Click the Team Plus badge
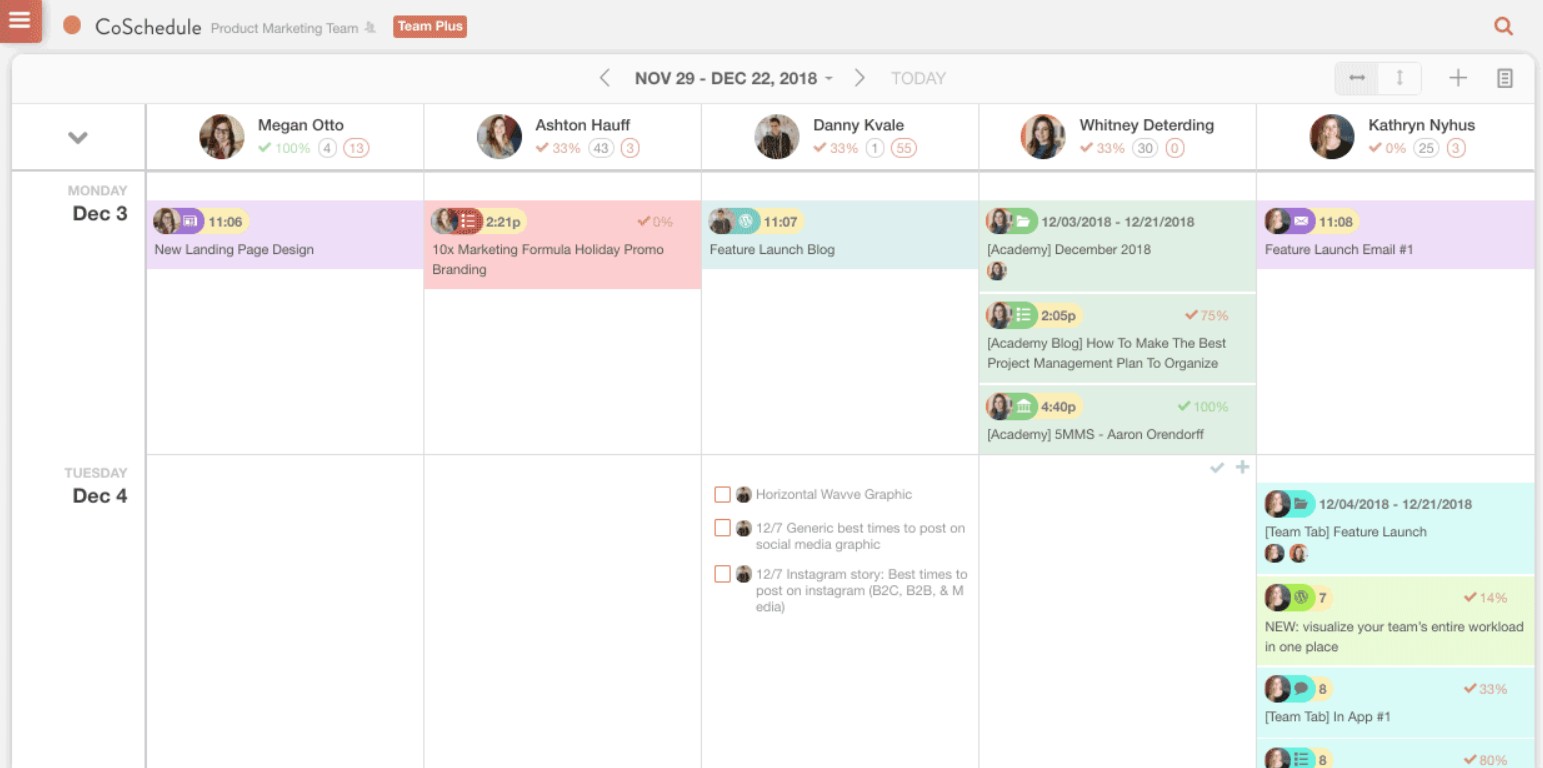The width and height of the screenshot is (1543, 768). (430, 26)
